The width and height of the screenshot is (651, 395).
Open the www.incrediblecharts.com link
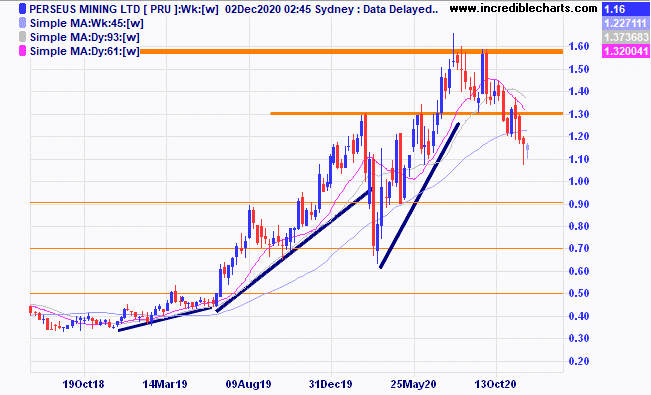(x=524, y=8)
